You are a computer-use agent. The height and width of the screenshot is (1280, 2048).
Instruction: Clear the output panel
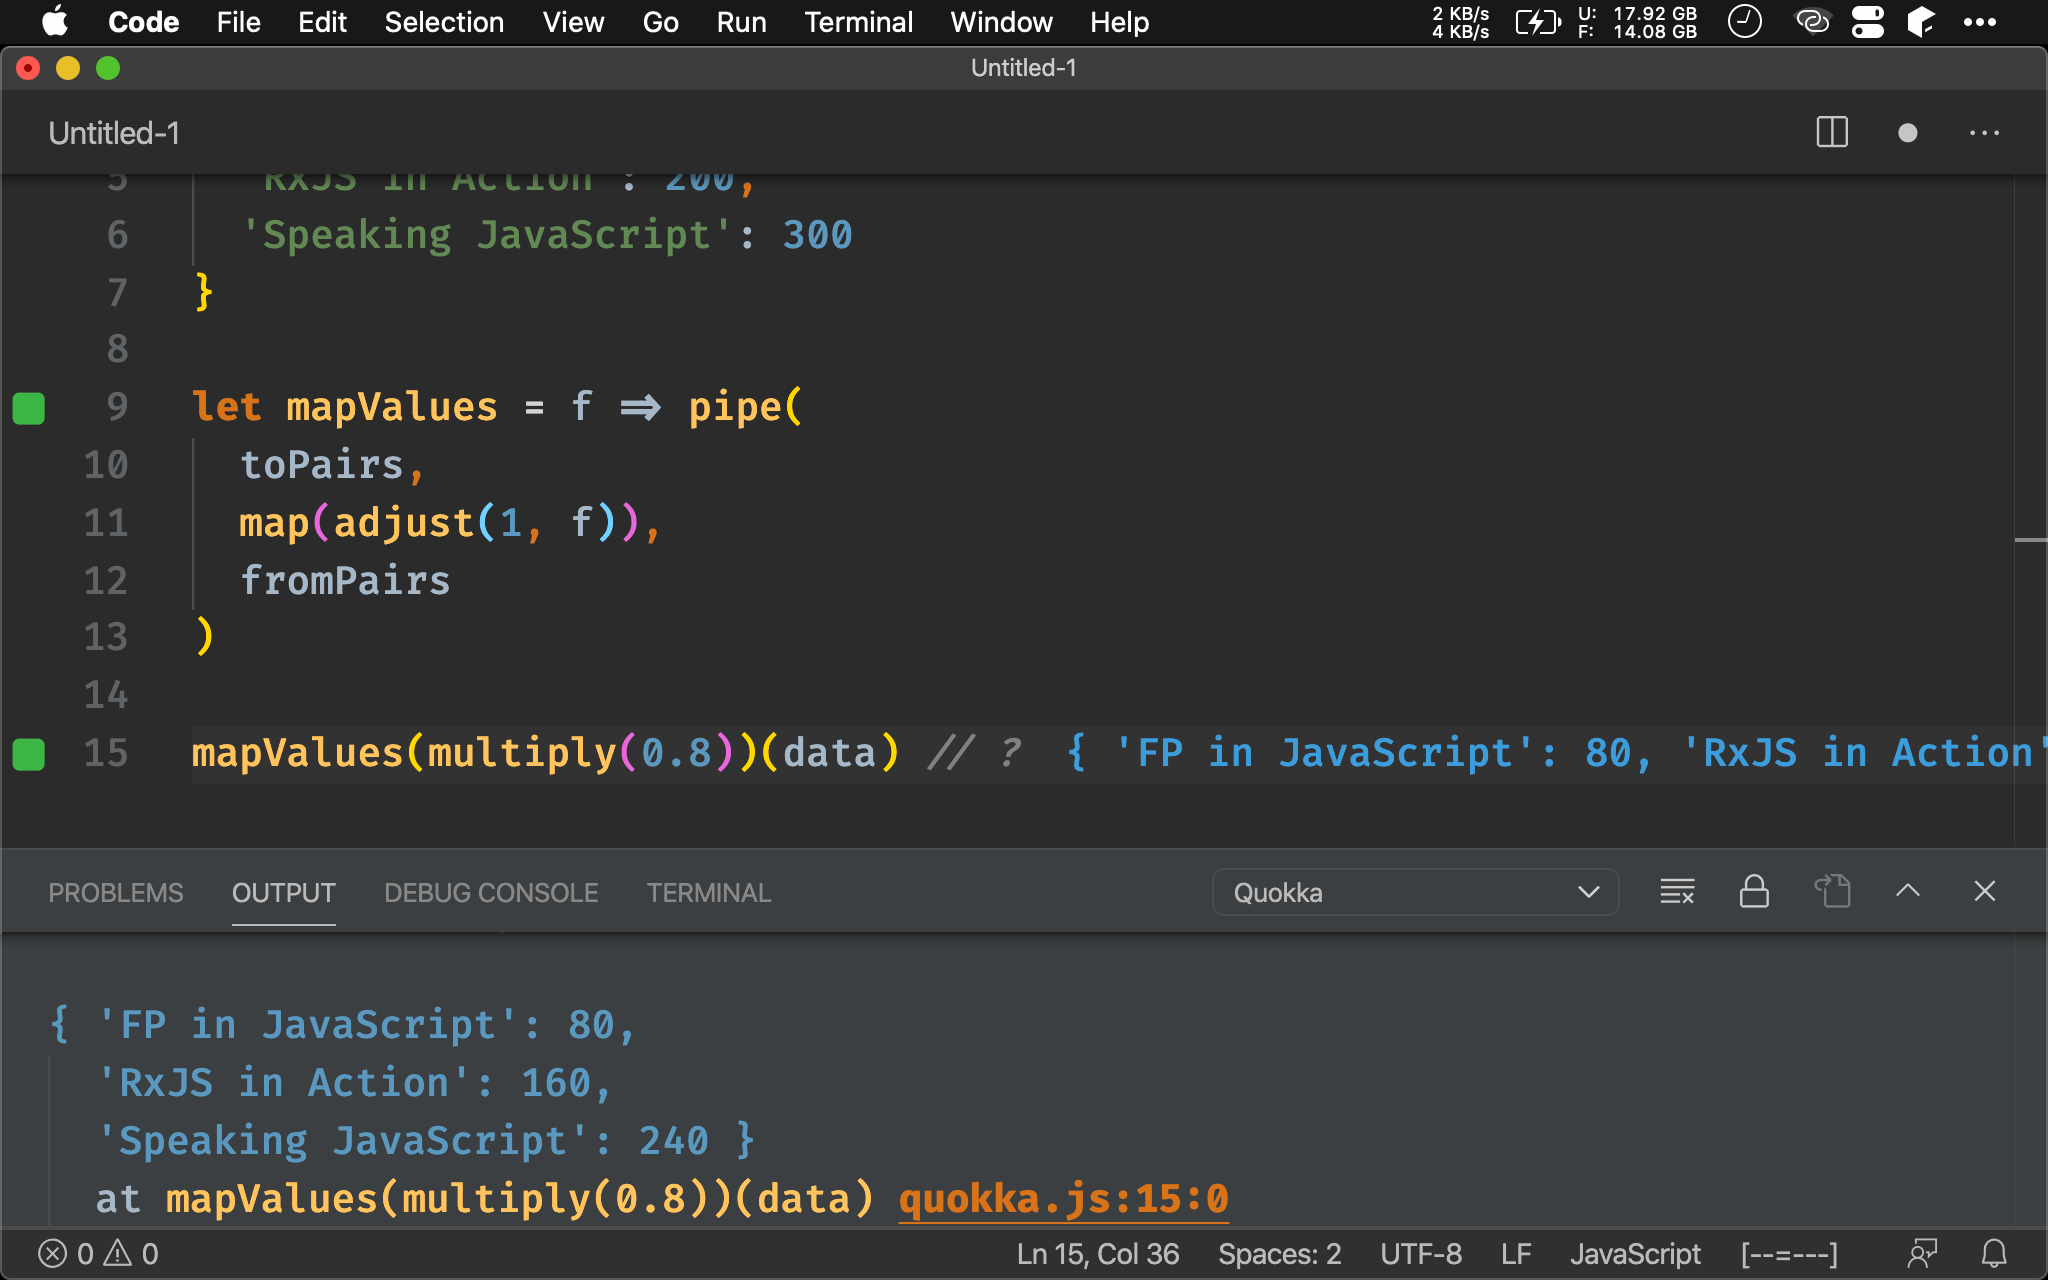point(1677,891)
